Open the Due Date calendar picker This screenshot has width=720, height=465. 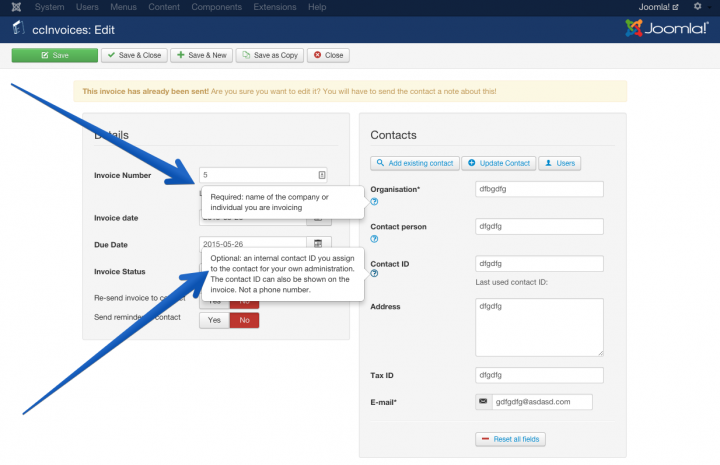(318, 243)
